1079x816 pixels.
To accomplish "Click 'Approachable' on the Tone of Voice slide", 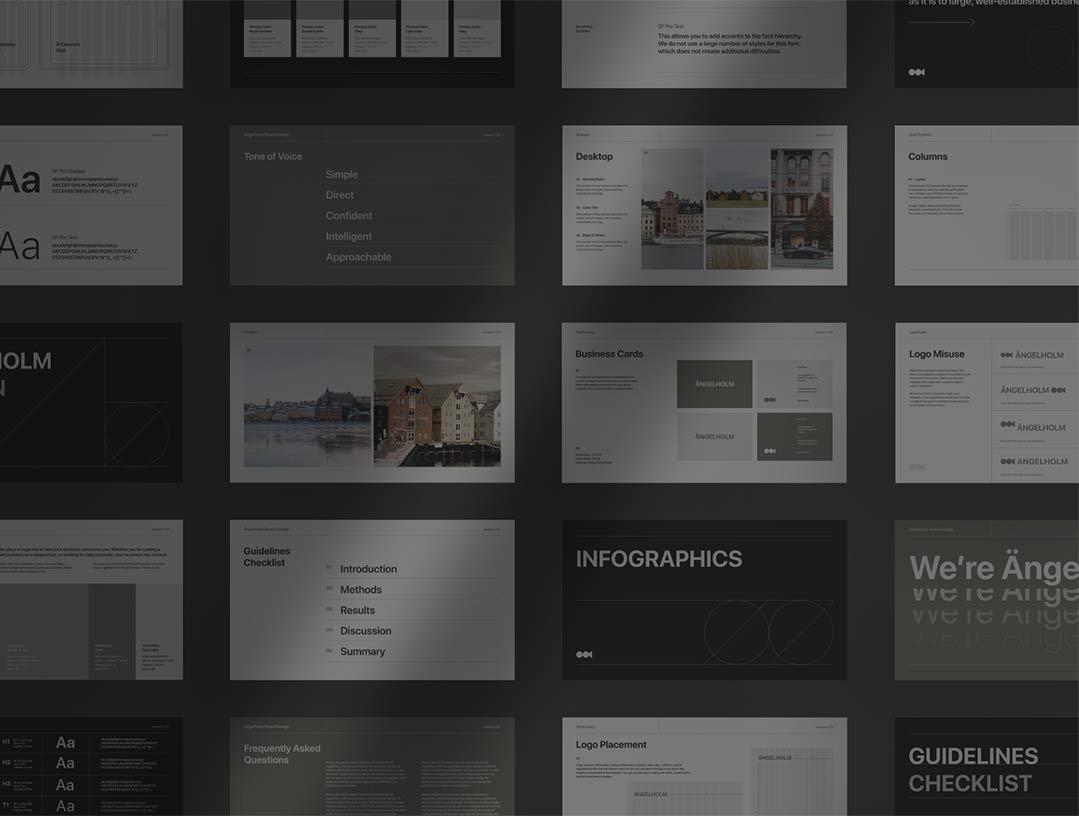I will click(358, 257).
